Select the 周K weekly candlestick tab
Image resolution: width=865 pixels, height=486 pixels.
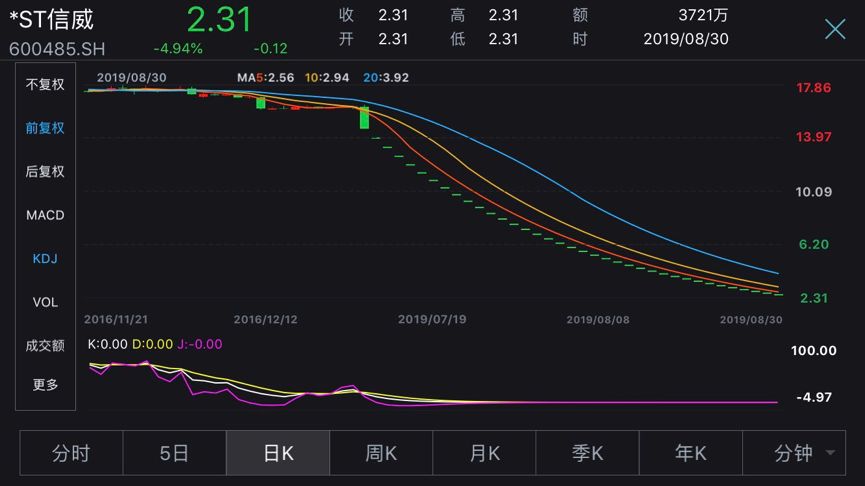point(381,453)
